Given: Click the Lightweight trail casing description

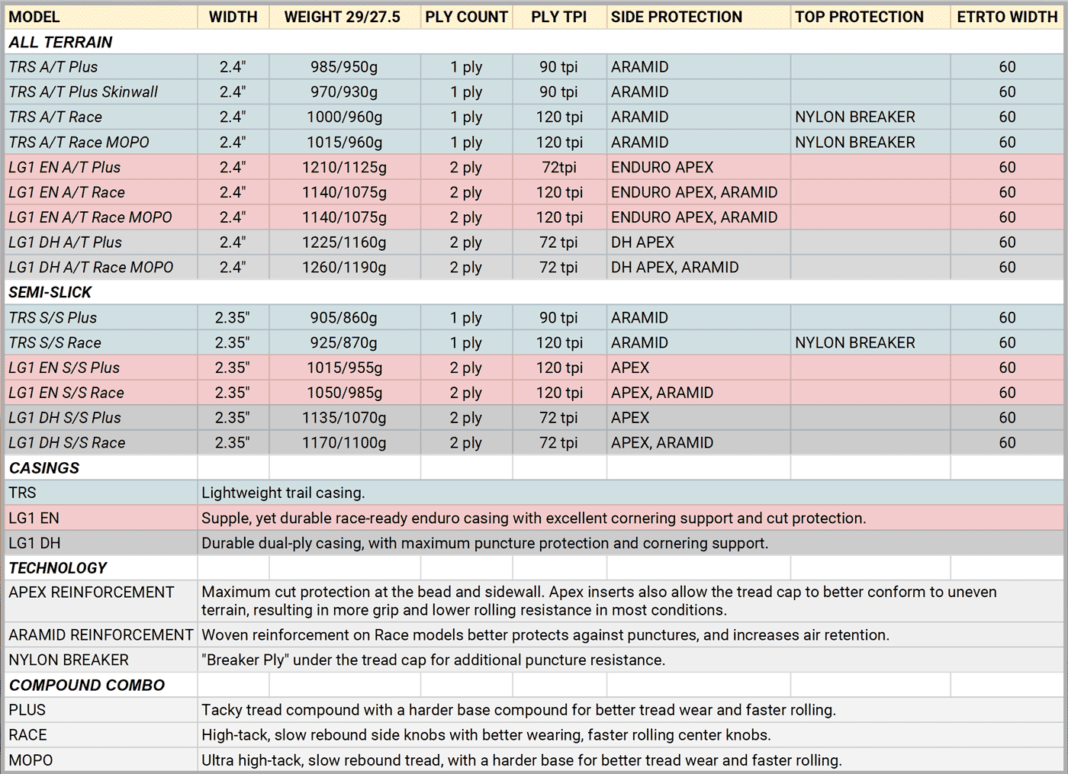Looking at the screenshot, I should click(x=283, y=492).
